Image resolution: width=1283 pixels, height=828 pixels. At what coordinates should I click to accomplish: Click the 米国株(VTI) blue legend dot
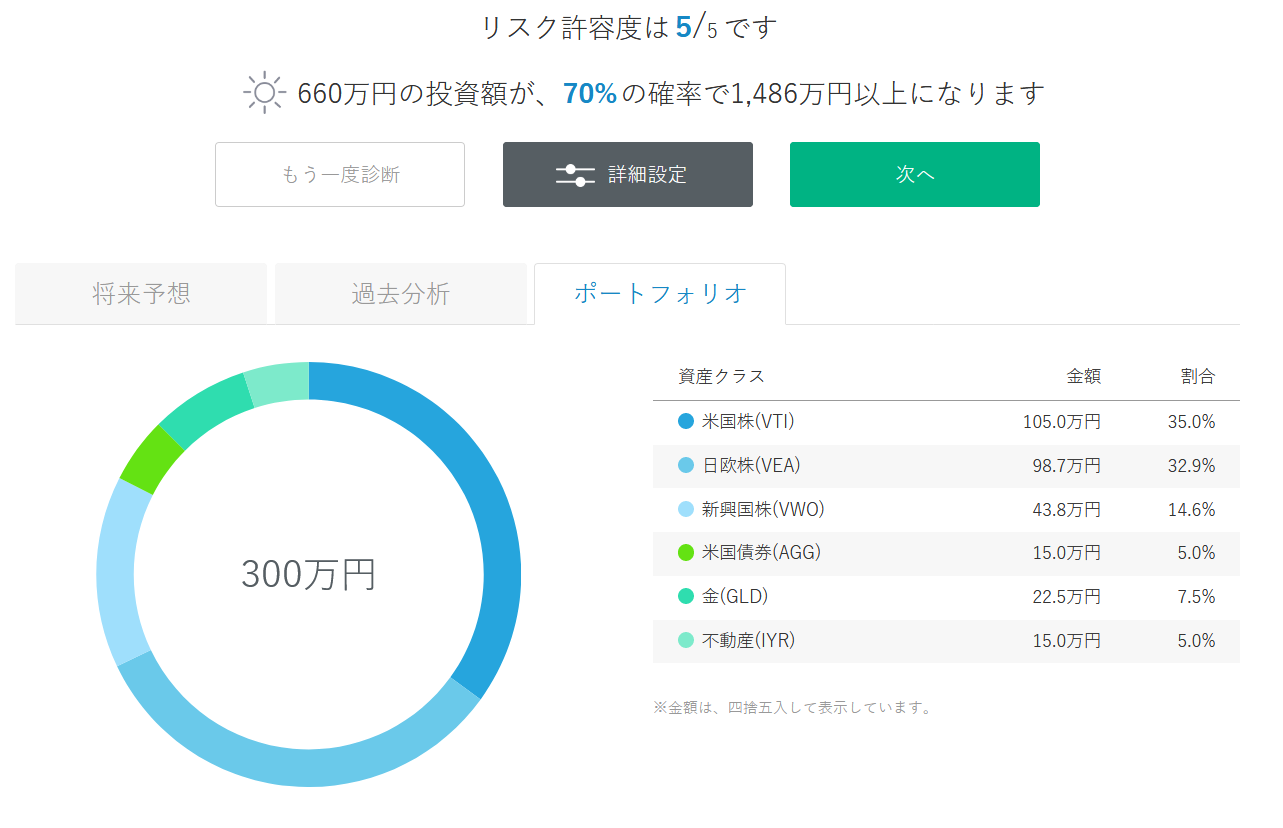click(685, 422)
